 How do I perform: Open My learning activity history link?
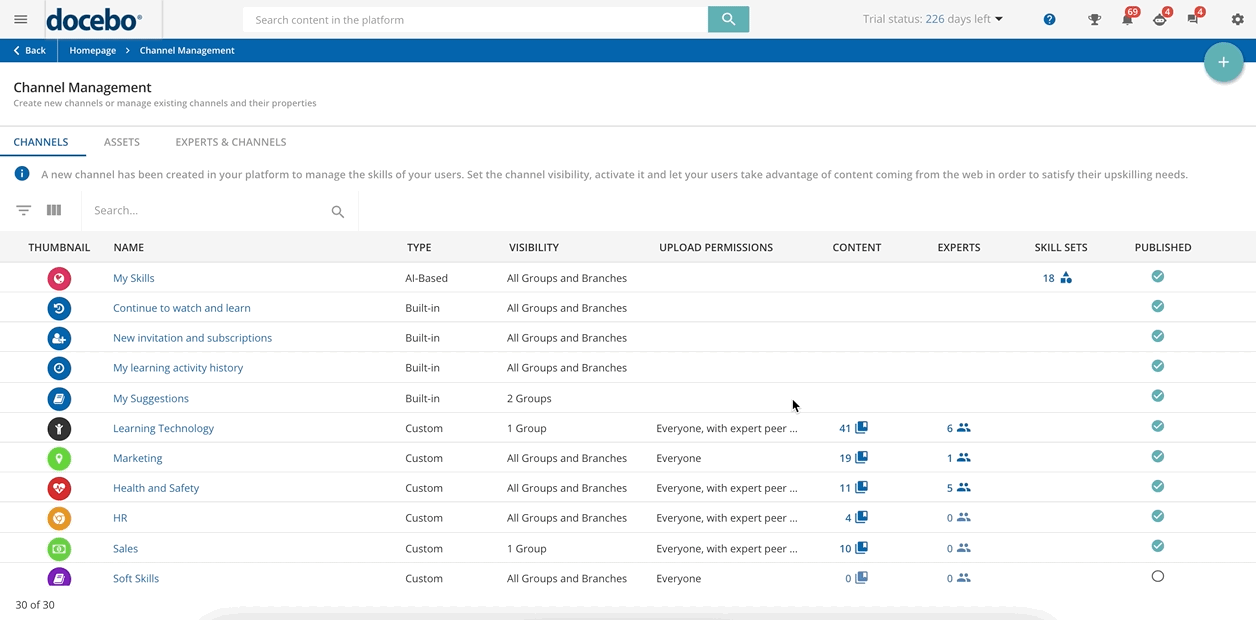178,368
